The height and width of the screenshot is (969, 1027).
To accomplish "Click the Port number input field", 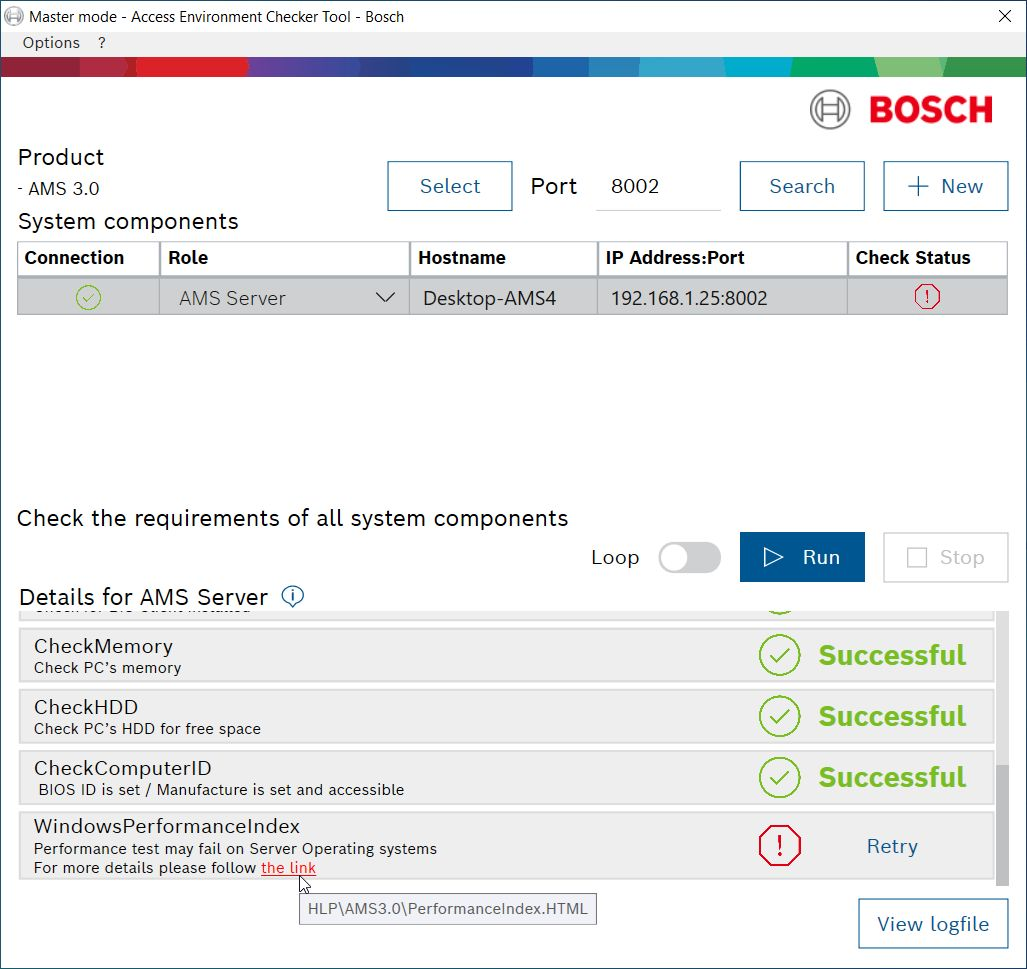I will [x=658, y=187].
